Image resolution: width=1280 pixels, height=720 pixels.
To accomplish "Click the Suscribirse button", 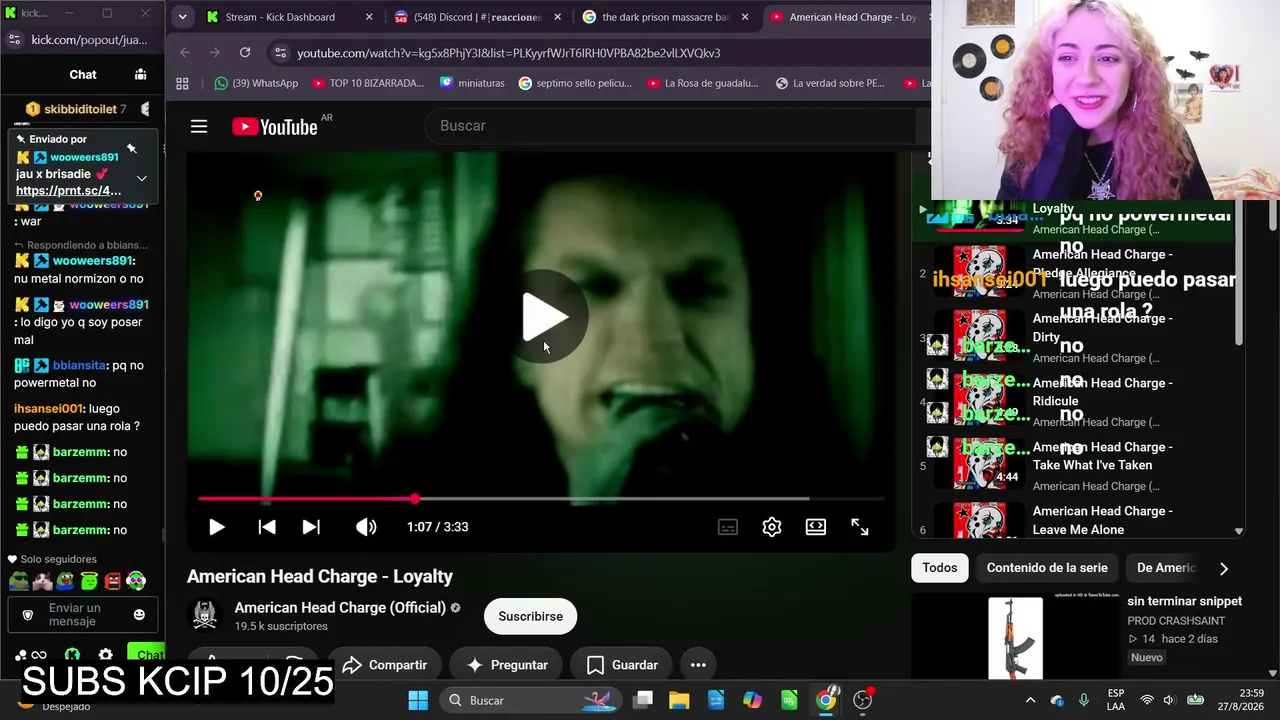I will 531,616.
